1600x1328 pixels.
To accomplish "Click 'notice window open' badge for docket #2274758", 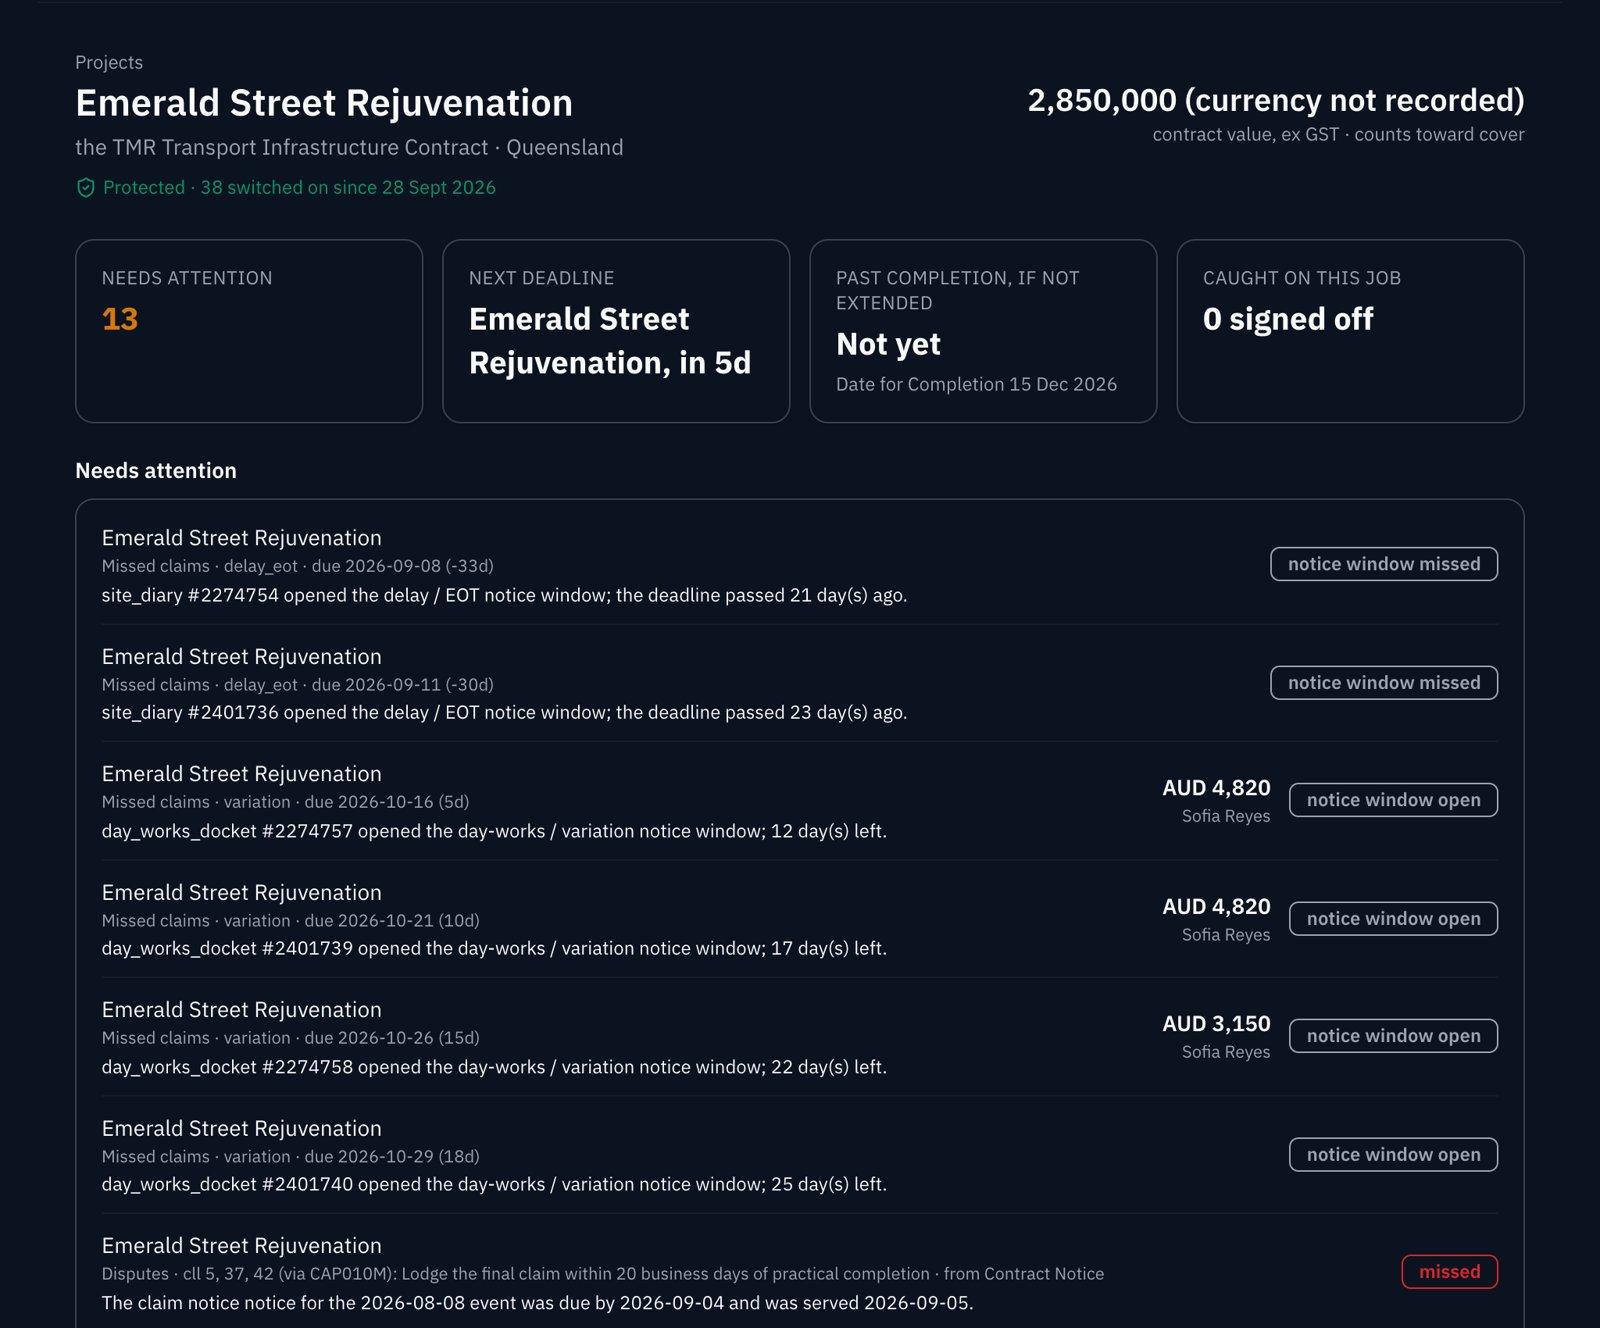I will (1393, 1036).
